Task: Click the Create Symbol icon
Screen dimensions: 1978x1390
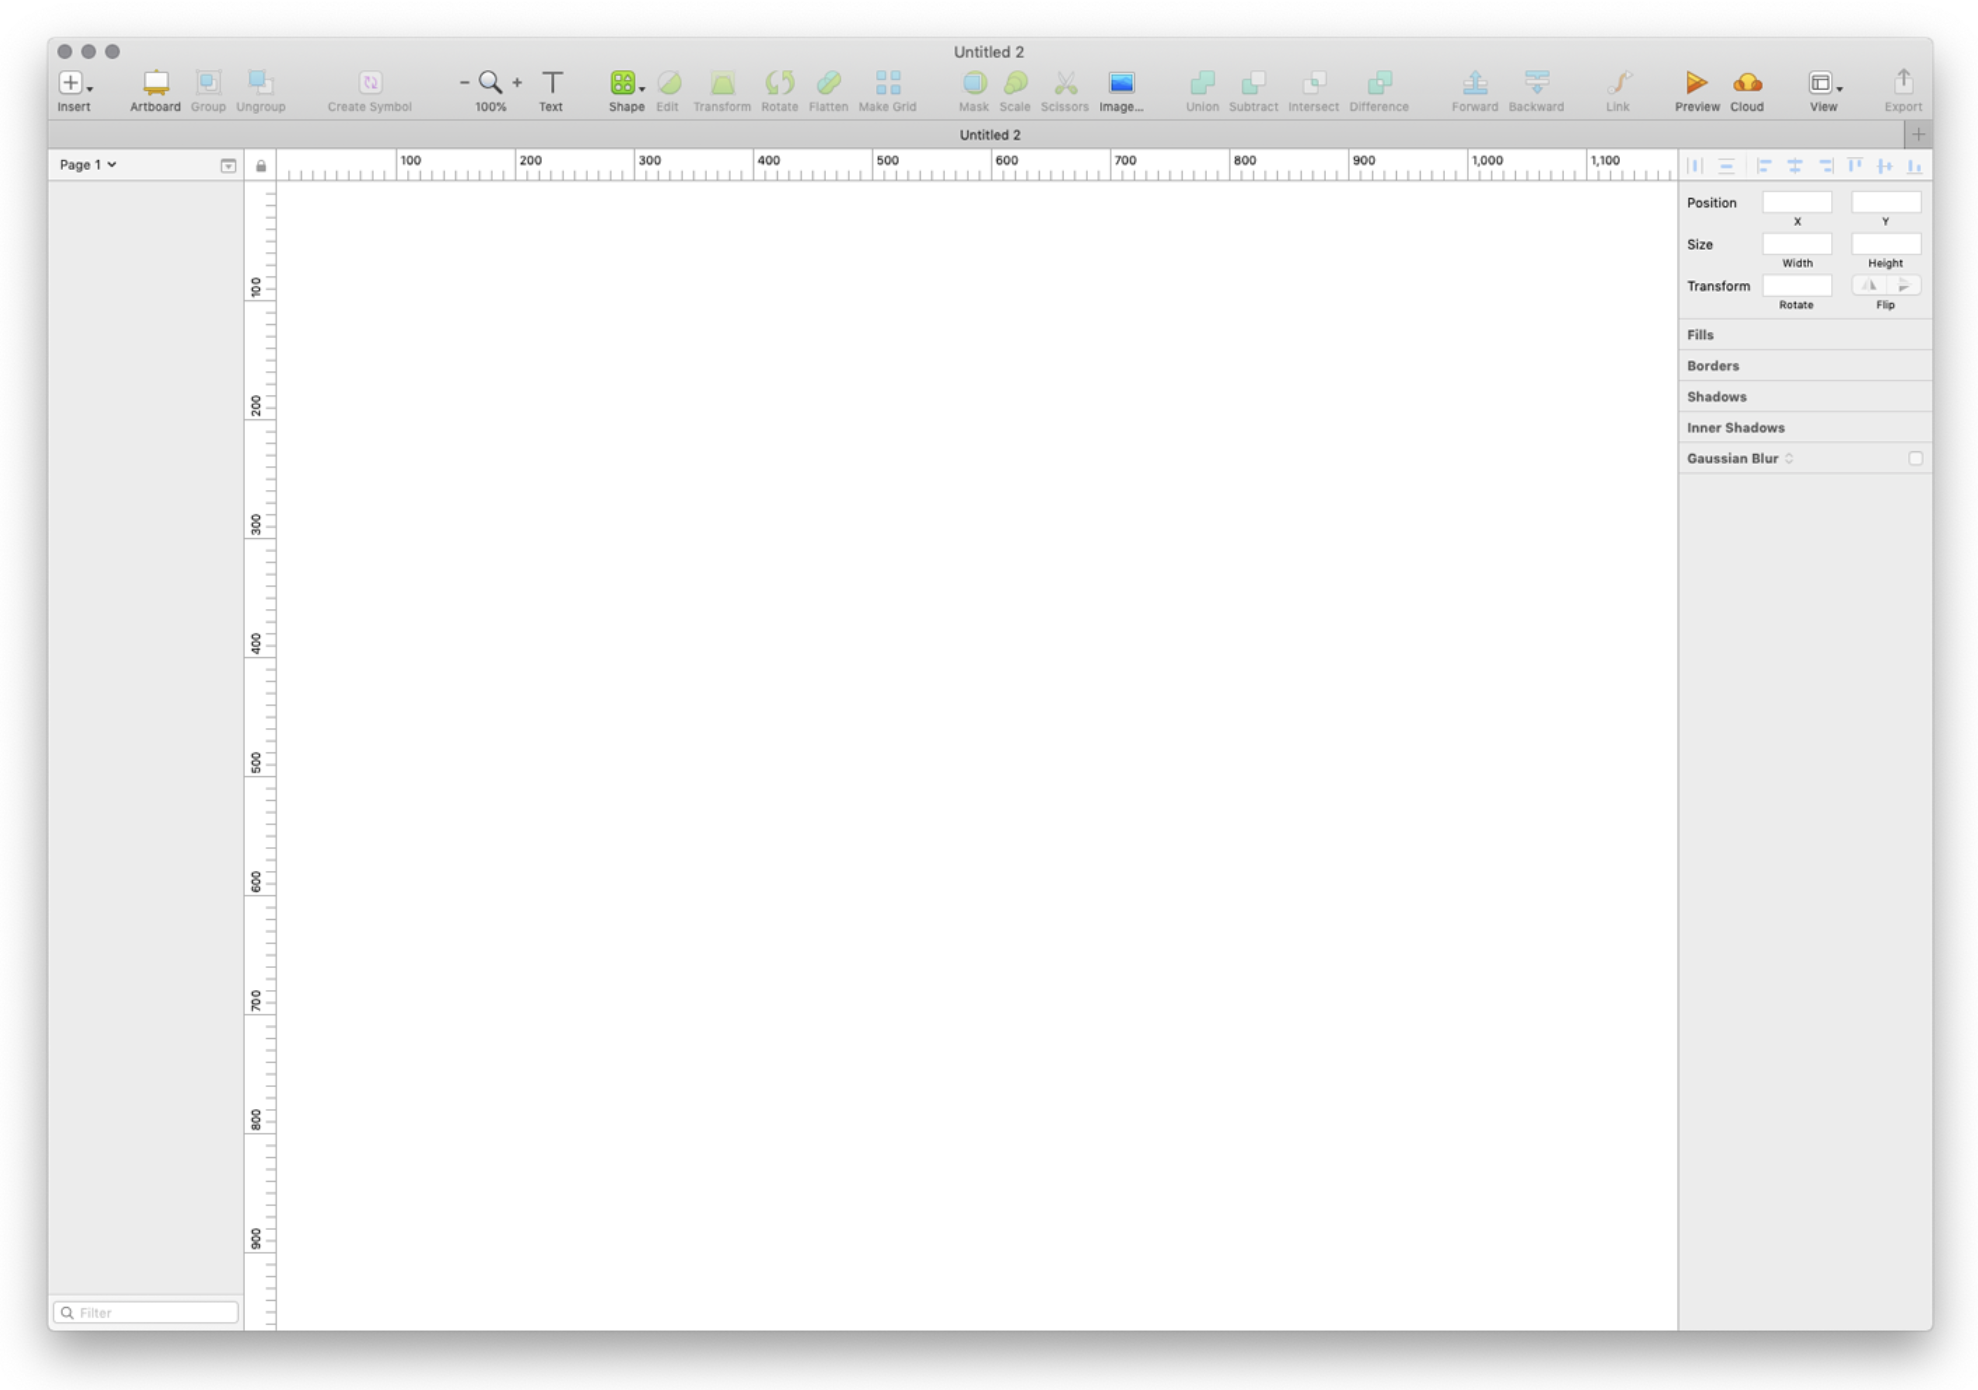Action: pos(370,83)
